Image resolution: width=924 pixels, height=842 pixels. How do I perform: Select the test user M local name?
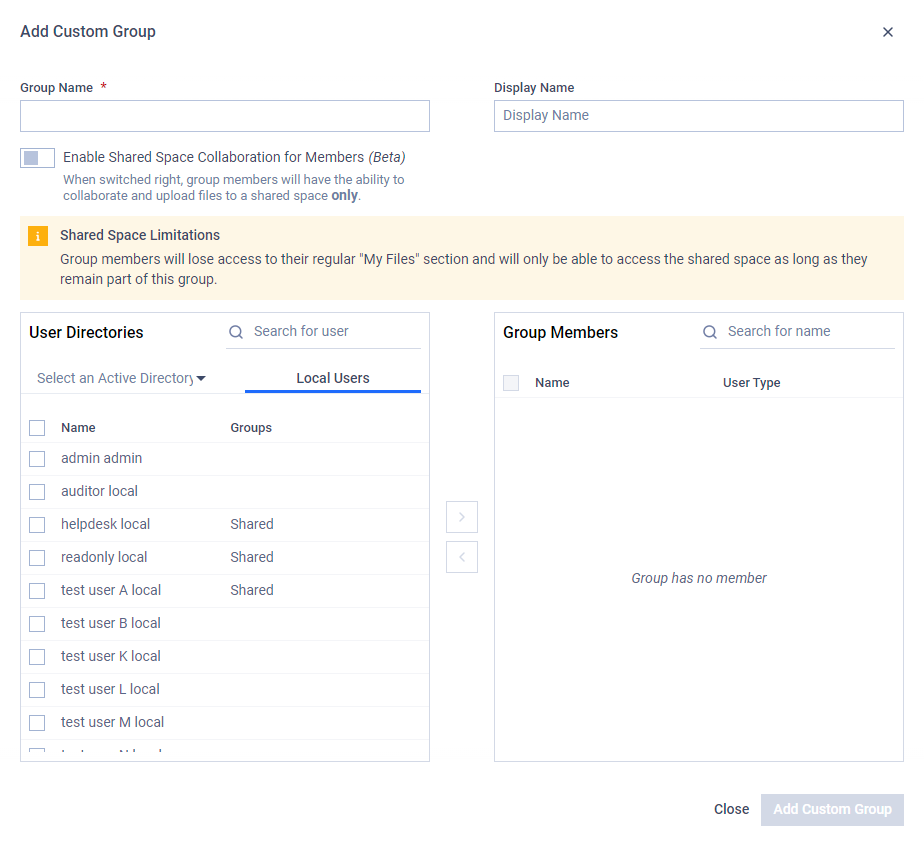pos(113,722)
